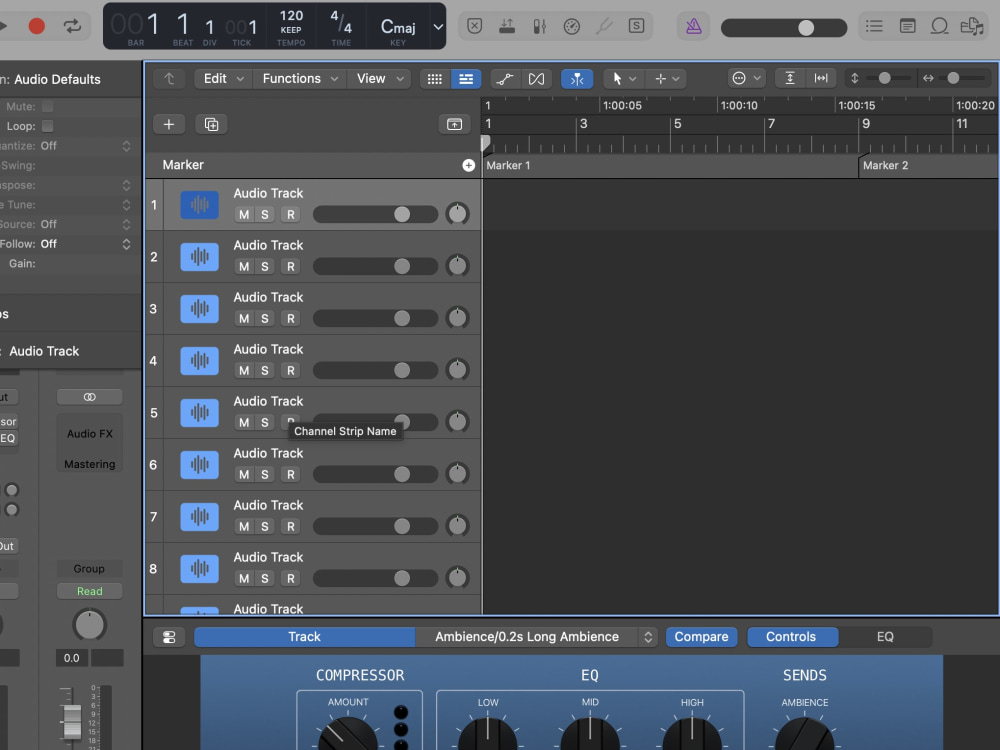1000x750 pixels.
Task: Show automation curves button
Action: (x=506, y=78)
